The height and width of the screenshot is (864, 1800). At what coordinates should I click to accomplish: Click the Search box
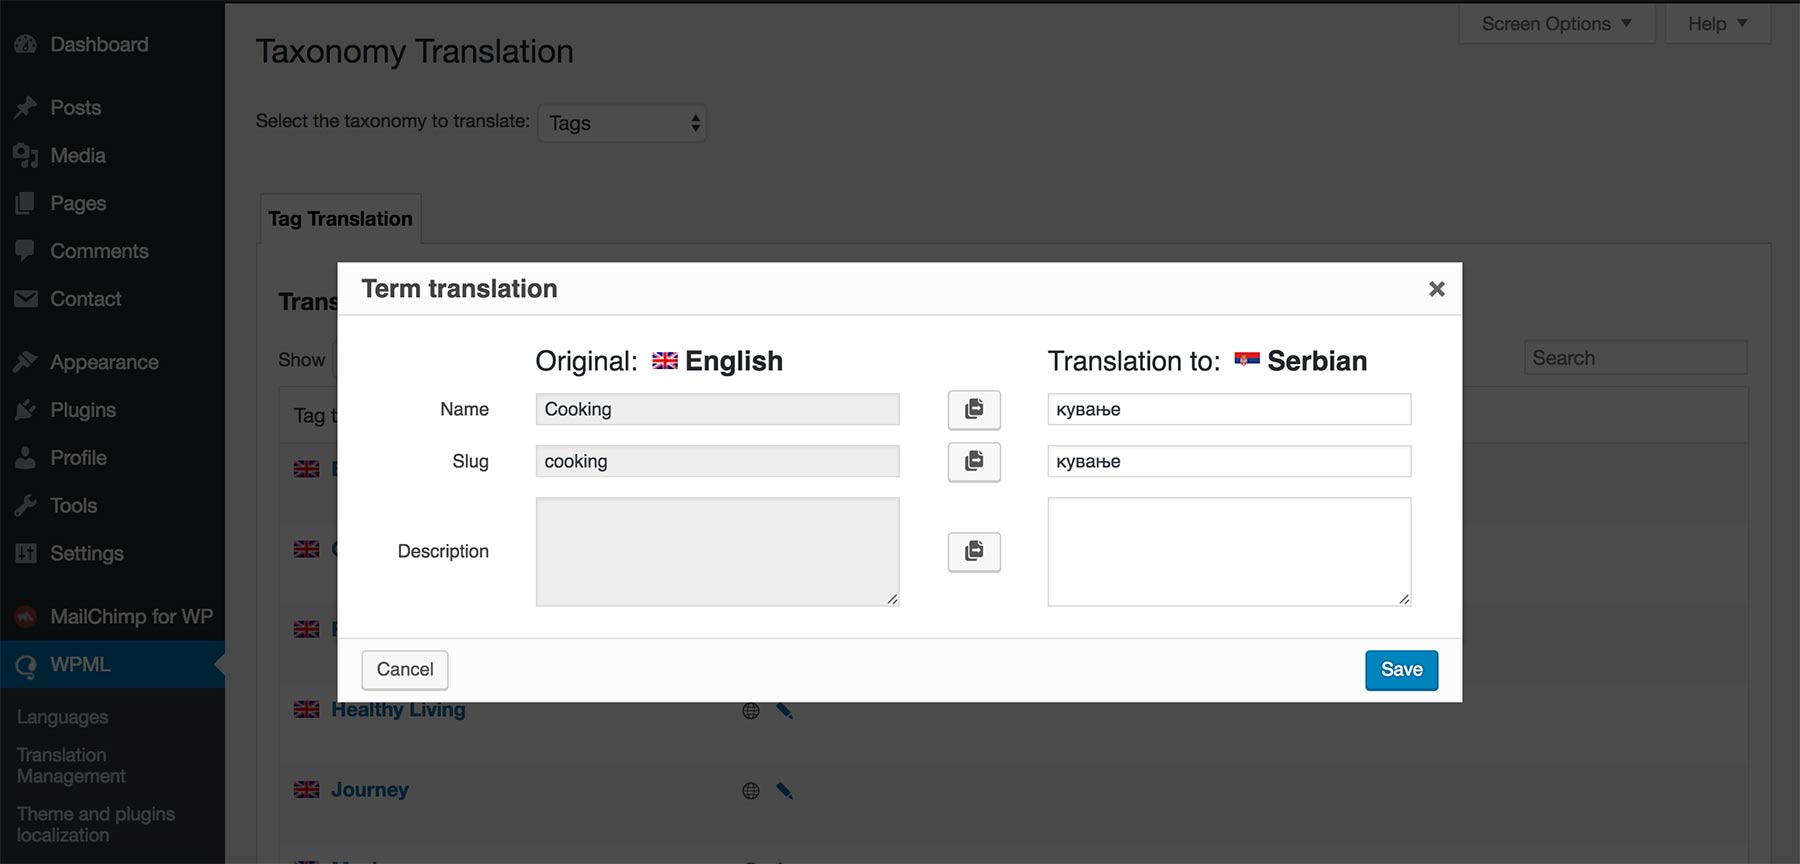click(x=1635, y=358)
